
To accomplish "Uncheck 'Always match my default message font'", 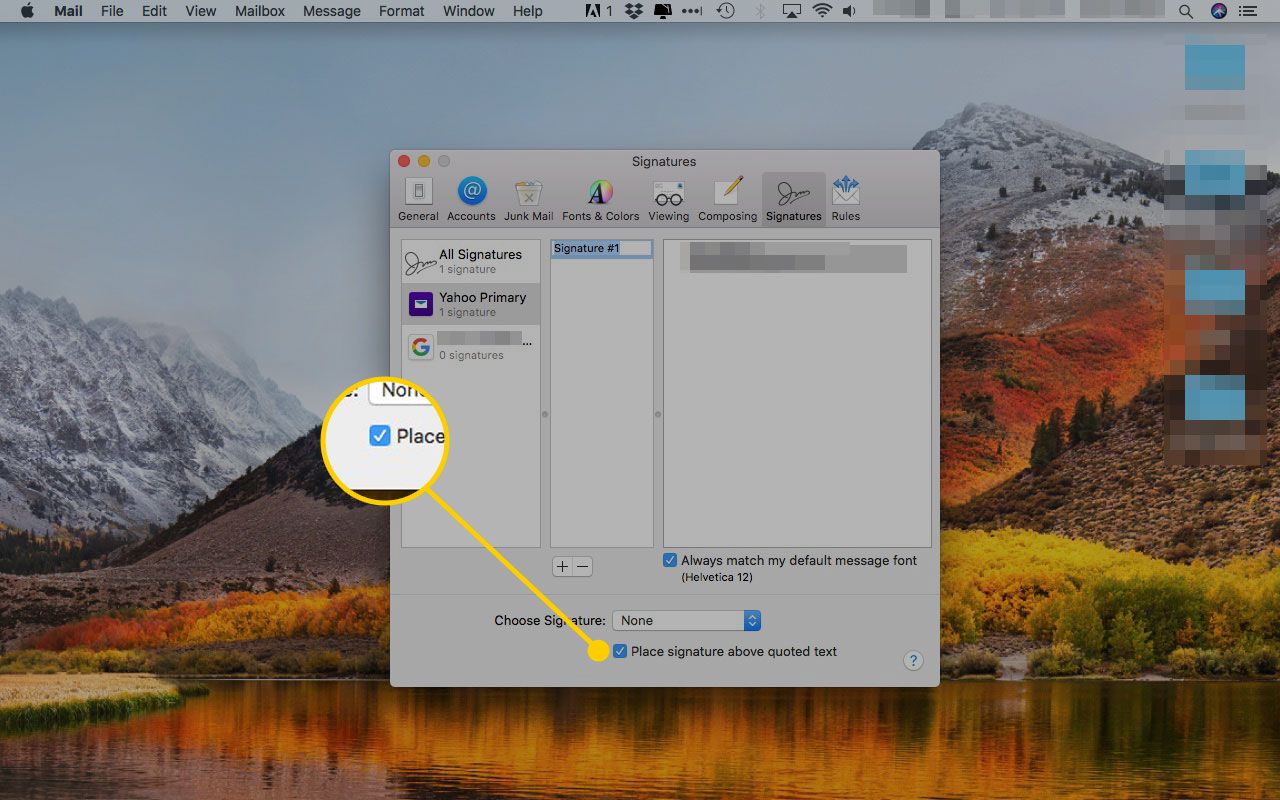I will (x=670, y=561).
